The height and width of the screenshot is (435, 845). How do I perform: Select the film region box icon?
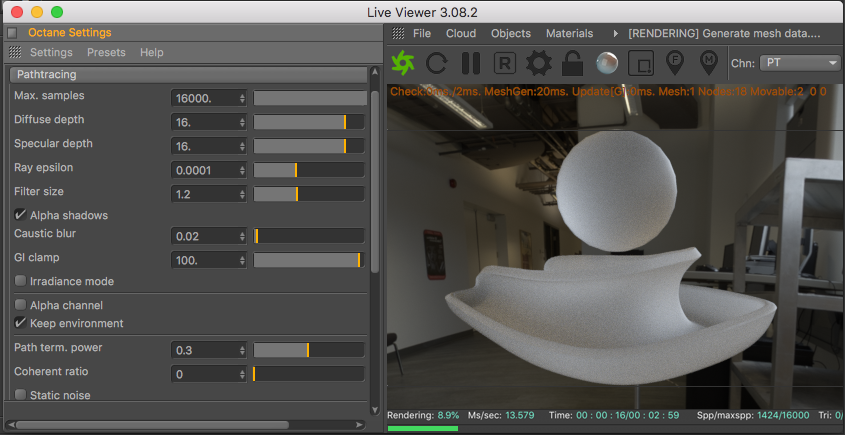[641, 63]
